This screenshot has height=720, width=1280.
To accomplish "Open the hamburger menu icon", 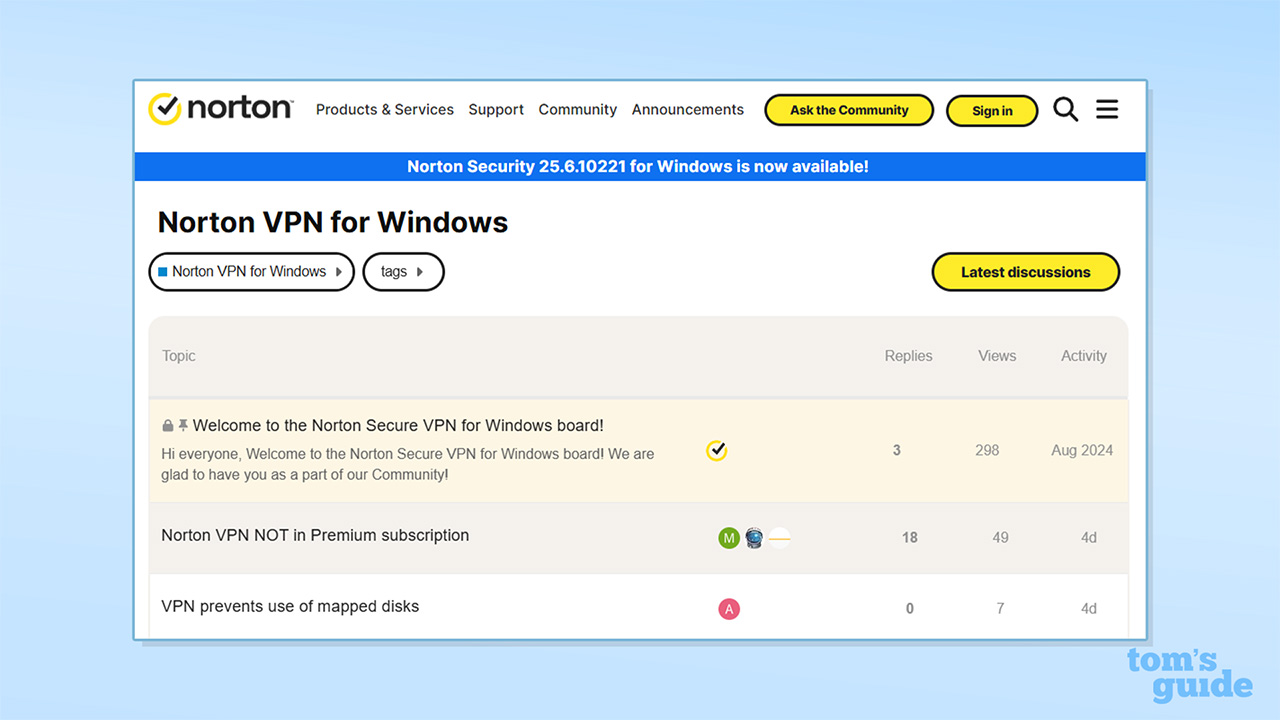I will 1107,110.
